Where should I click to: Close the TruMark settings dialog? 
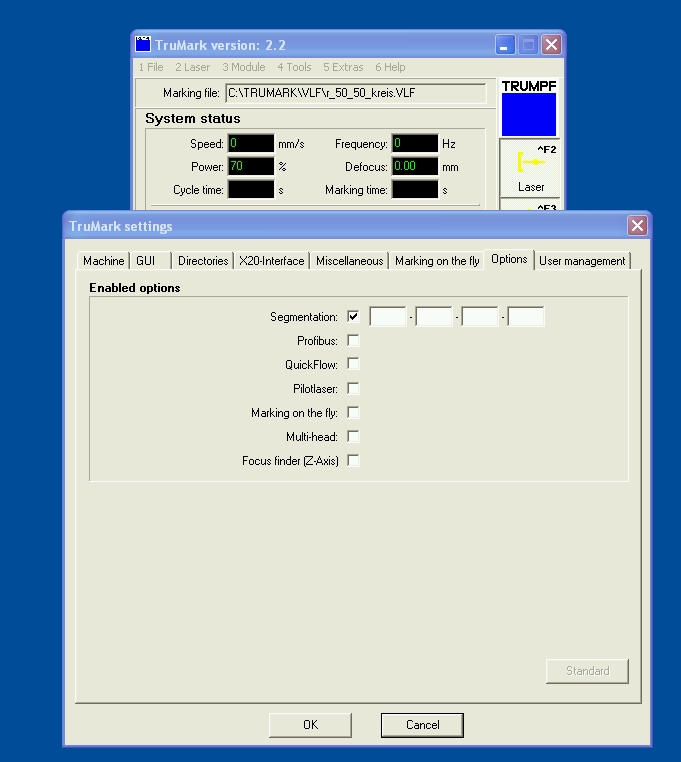coord(637,225)
